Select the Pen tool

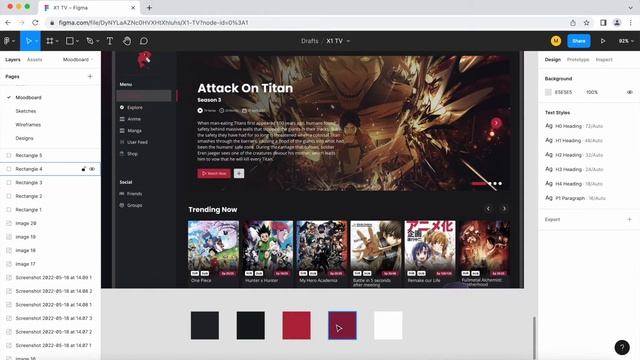click(90, 41)
